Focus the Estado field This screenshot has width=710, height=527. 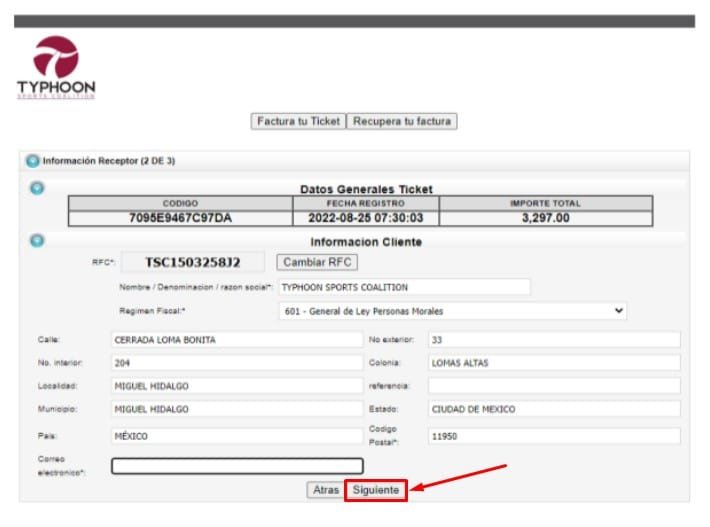point(554,409)
